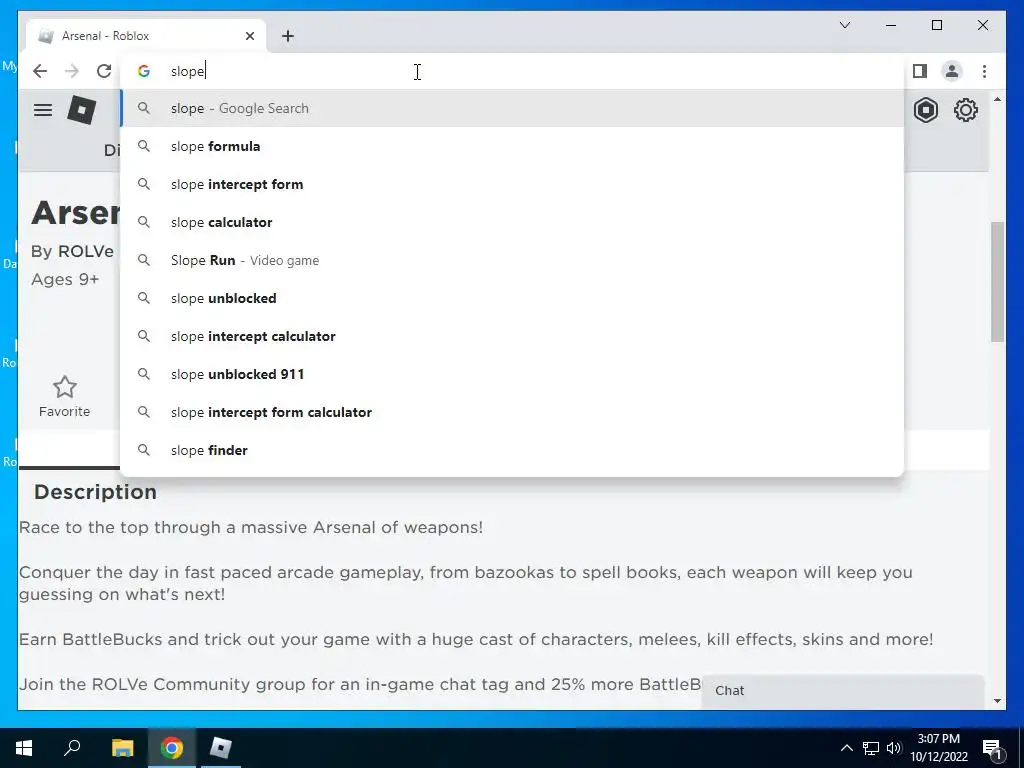Open the network icon in the system tray
The width and height of the screenshot is (1024, 768).
point(871,748)
